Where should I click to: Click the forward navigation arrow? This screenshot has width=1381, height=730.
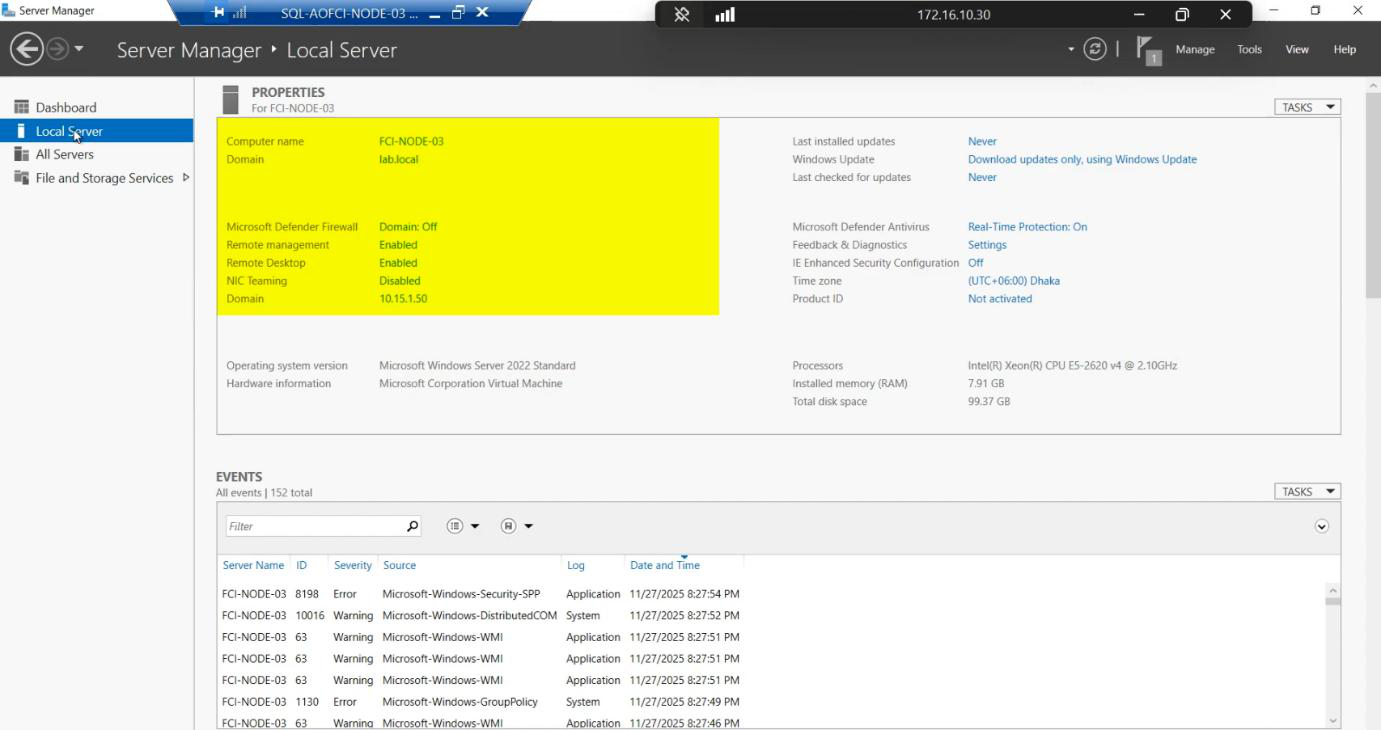coord(57,49)
